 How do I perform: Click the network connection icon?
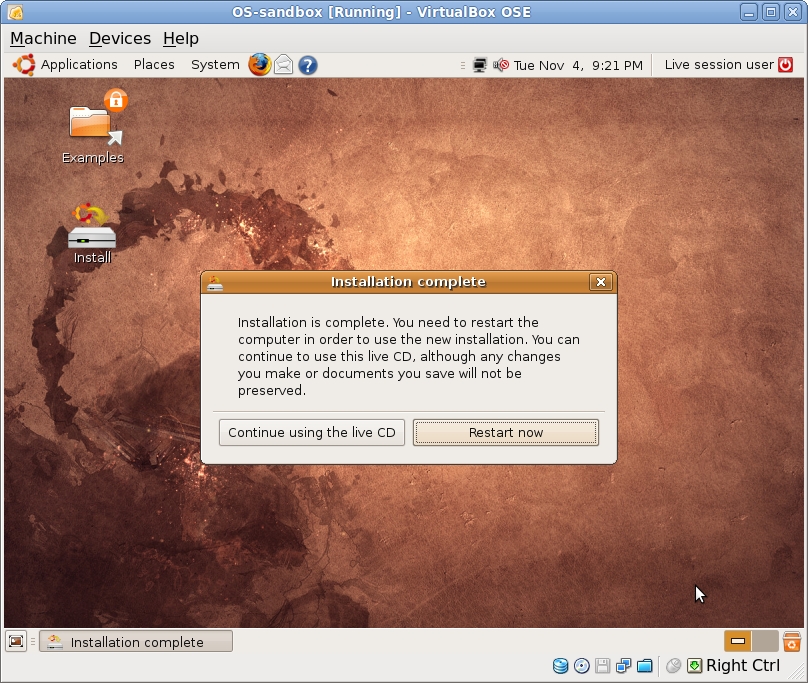tap(479, 65)
